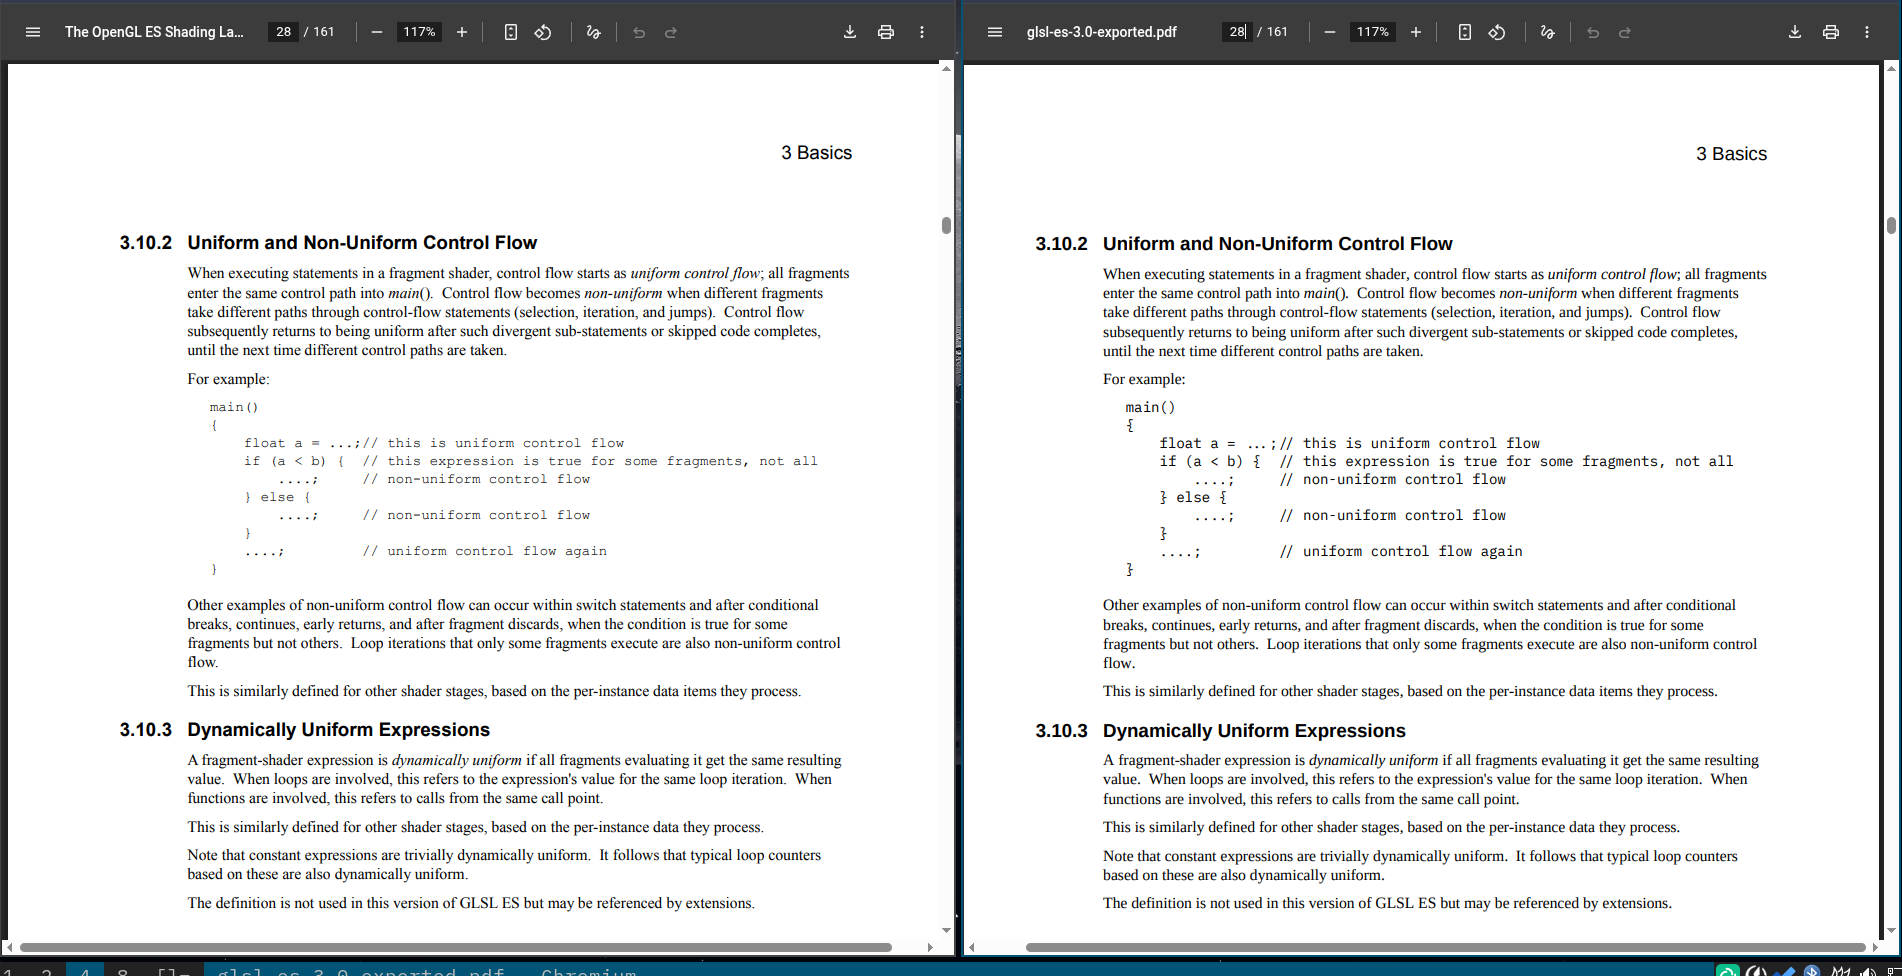Zoom in on glsl-es-3.0-exported.pdf
This screenshot has width=1902, height=976.
point(1416,32)
